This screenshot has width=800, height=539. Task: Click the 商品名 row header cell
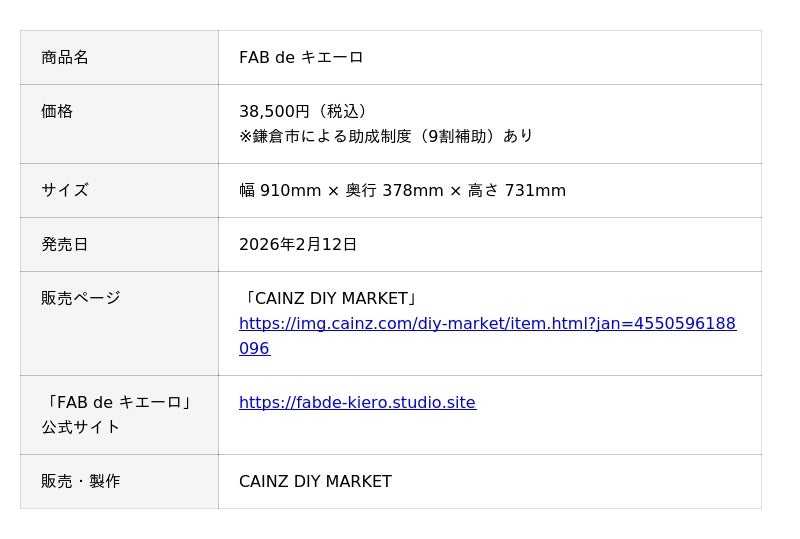[65, 58]
